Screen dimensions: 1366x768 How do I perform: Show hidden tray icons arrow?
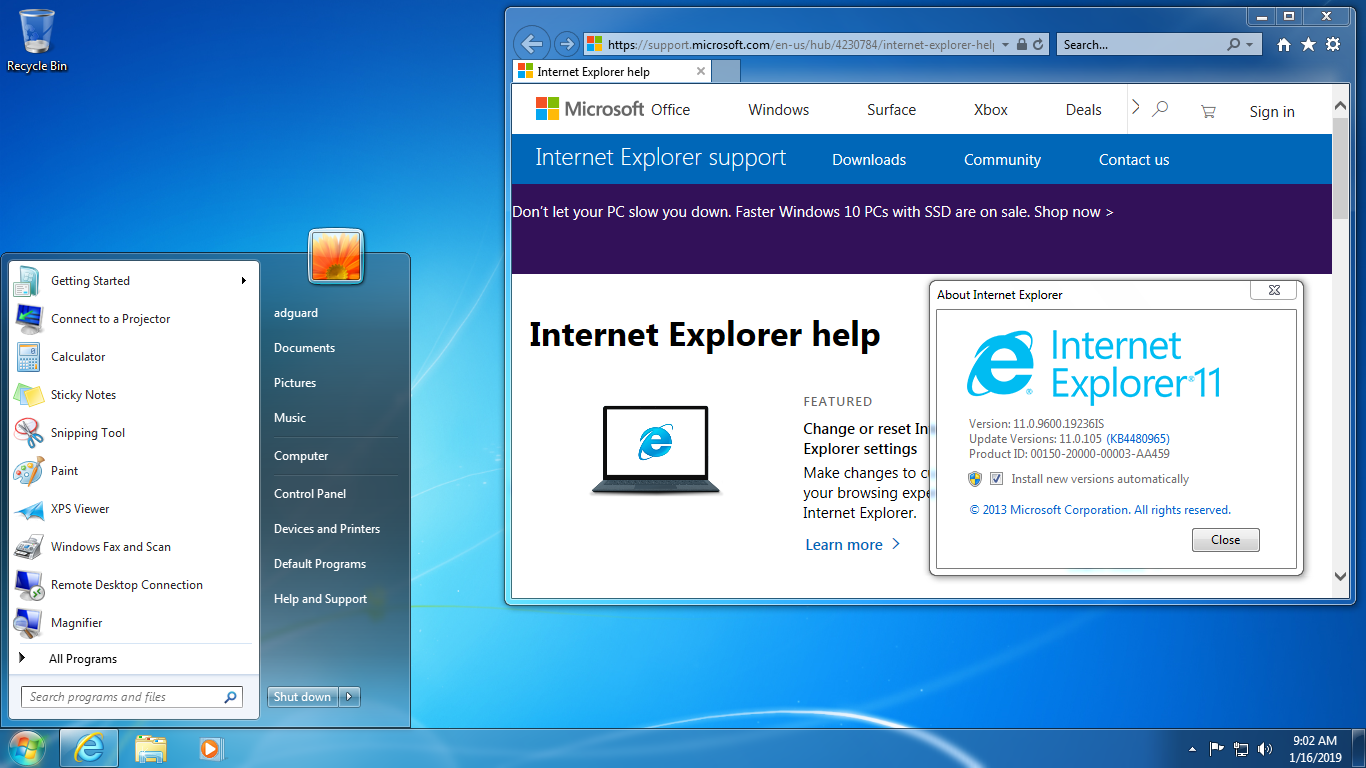tap(1192, 749)
